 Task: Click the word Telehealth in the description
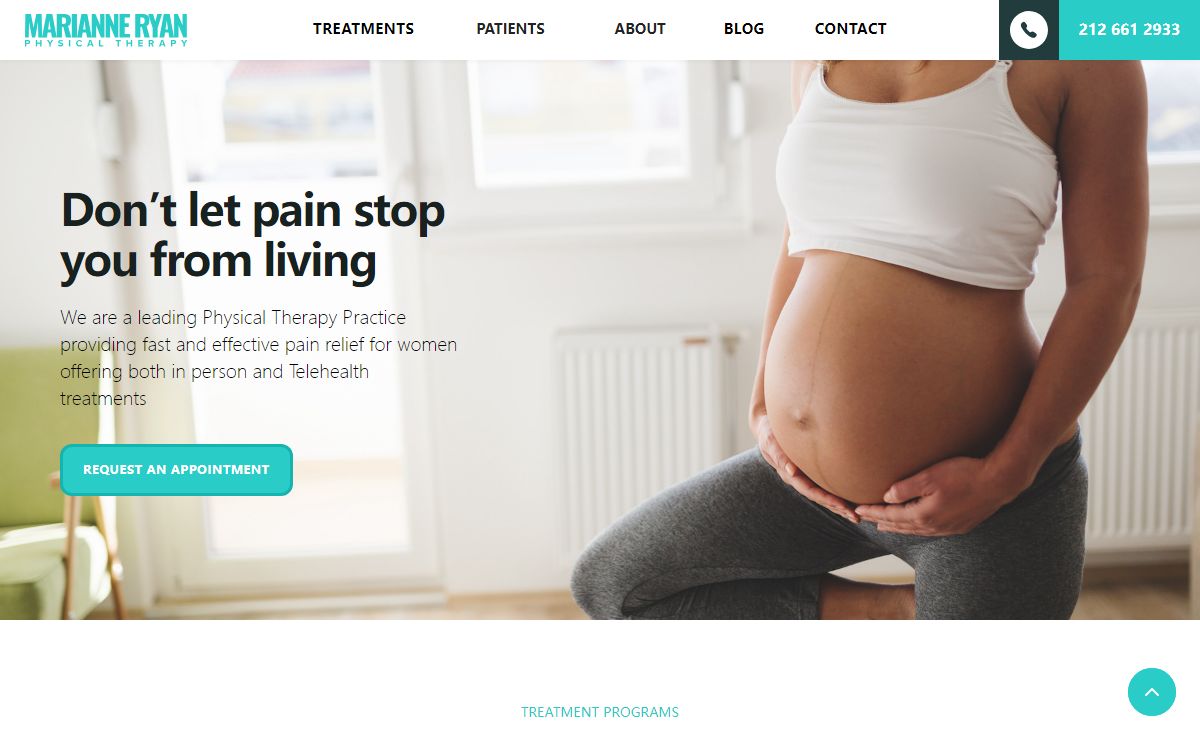coord(329,372)
